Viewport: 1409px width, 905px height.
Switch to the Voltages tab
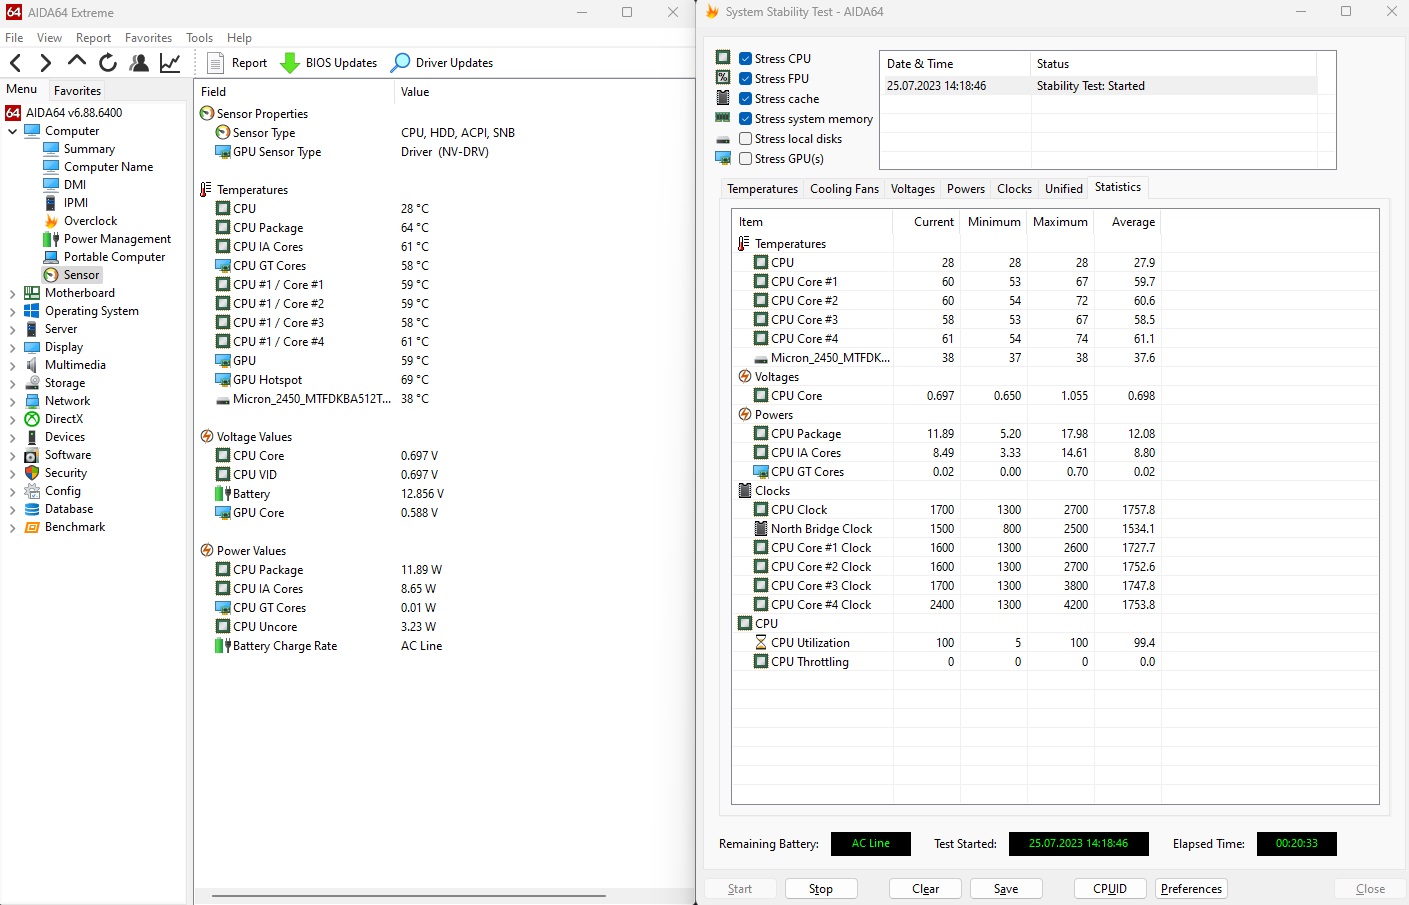(912, 189)
